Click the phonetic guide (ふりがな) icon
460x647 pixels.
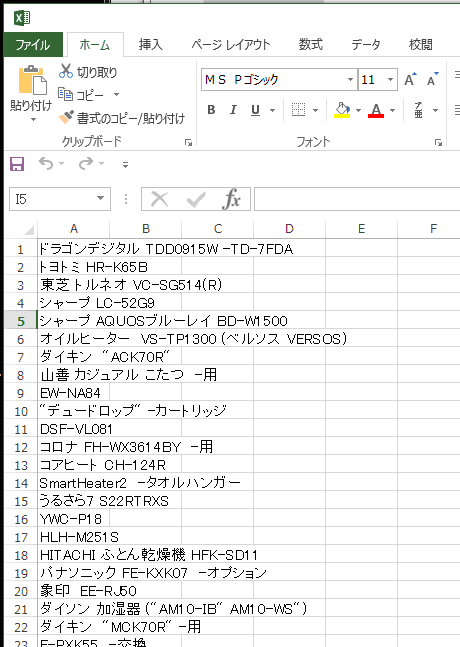point(418,110)
